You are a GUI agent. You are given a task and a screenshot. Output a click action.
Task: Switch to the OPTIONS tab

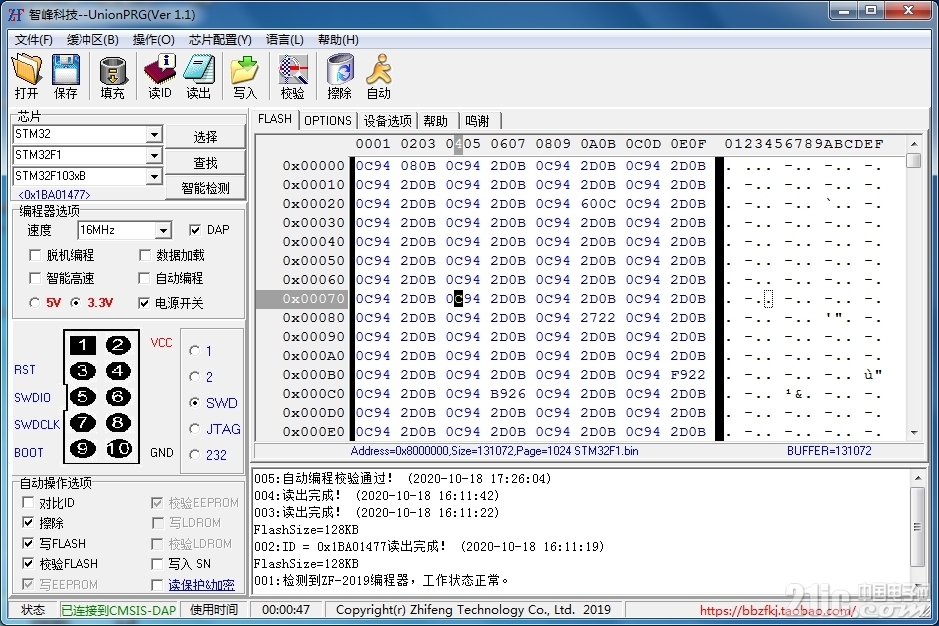point(328,121)
